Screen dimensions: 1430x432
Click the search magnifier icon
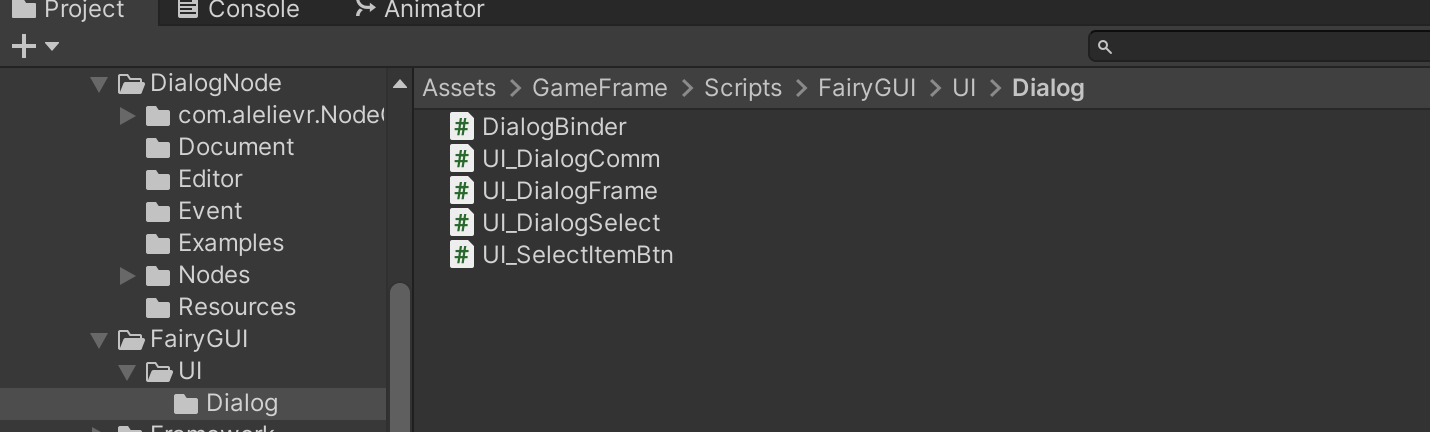click(x=1105, y=47)
